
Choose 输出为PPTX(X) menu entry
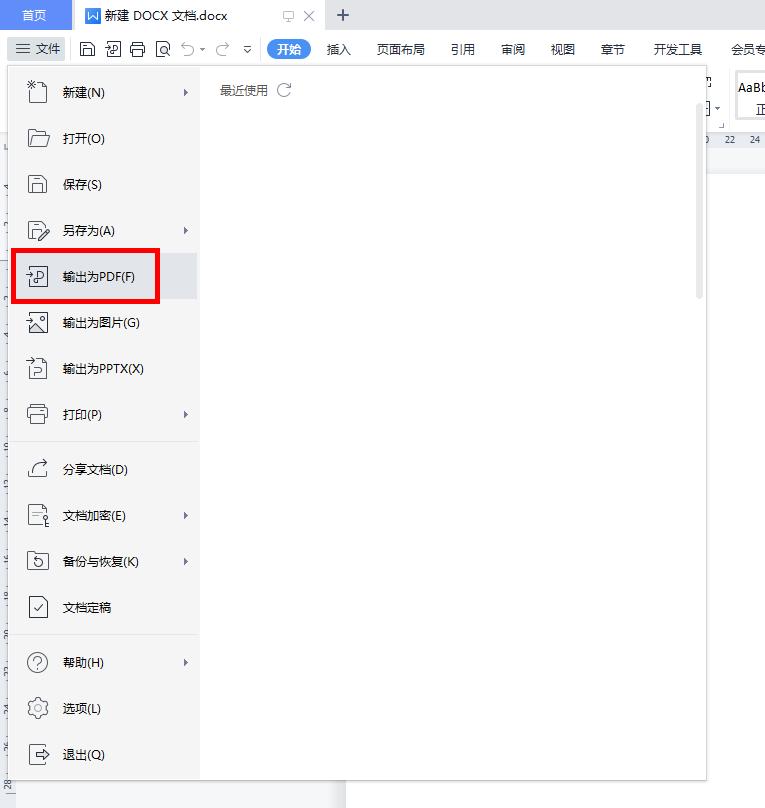[x=104, y=368]
